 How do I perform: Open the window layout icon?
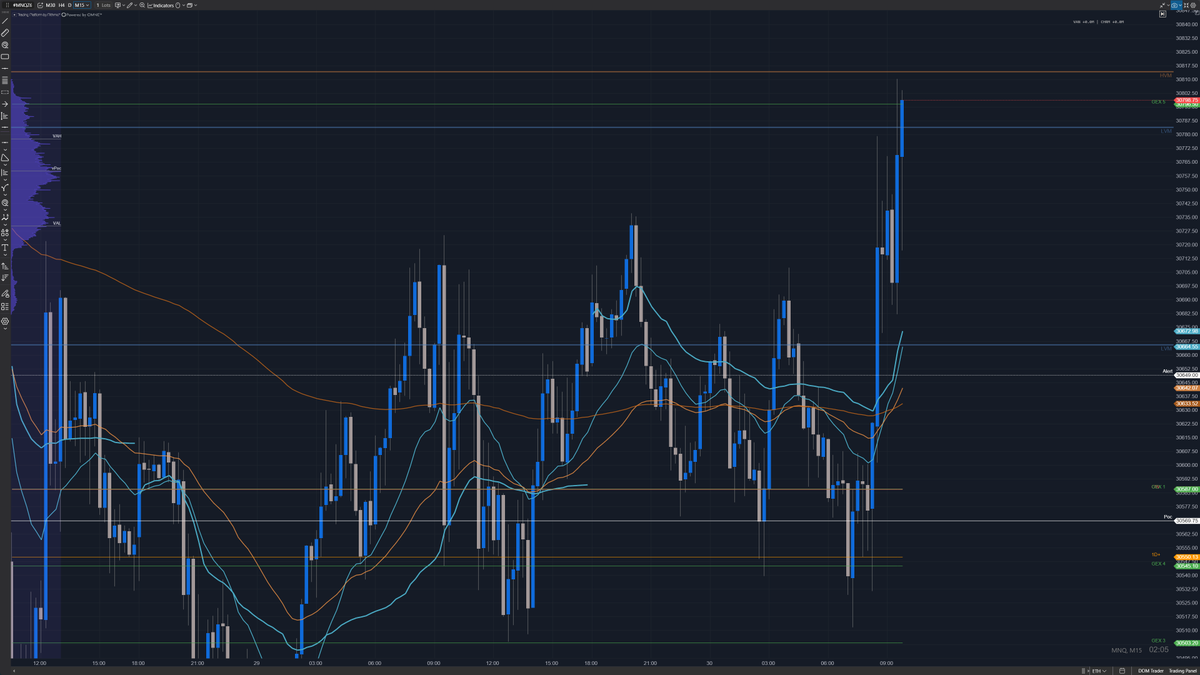coord(190,5)
